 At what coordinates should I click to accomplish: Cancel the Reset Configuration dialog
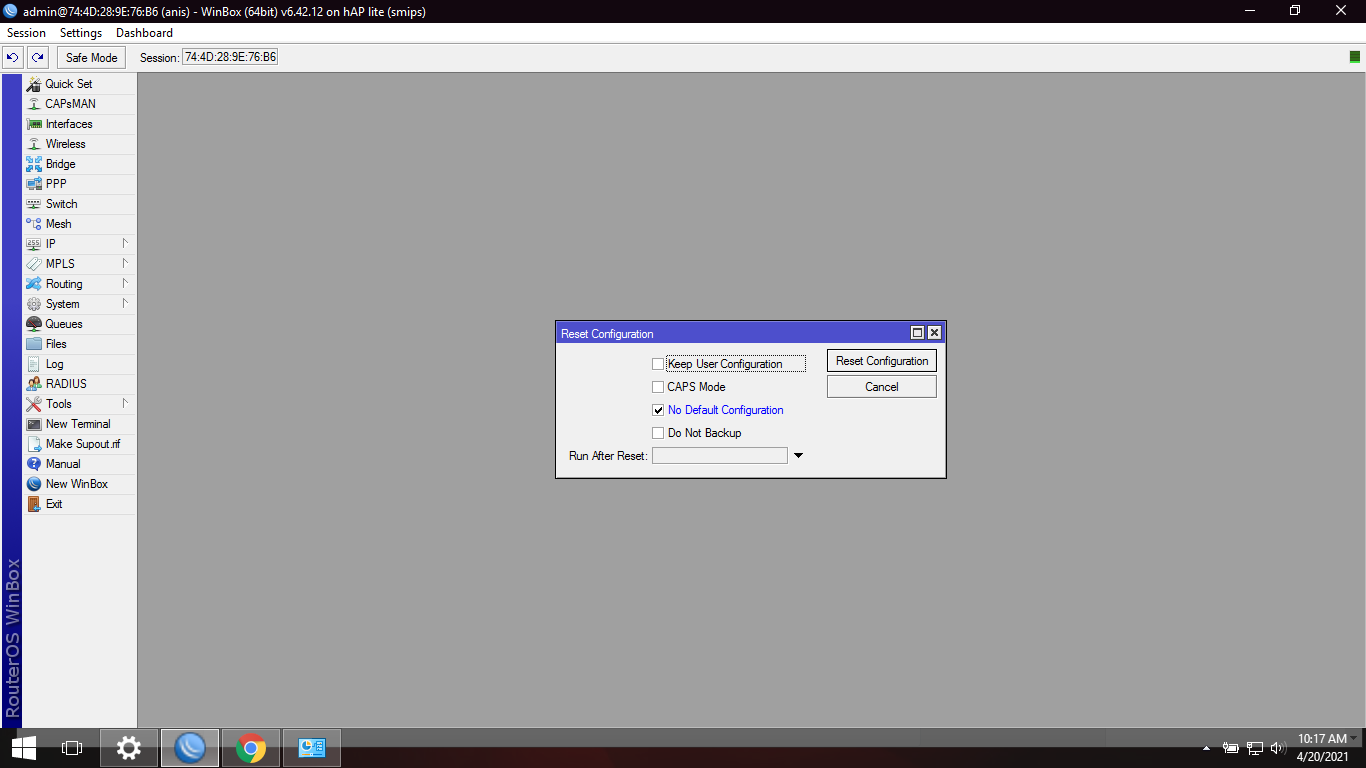tap(881, 386)
